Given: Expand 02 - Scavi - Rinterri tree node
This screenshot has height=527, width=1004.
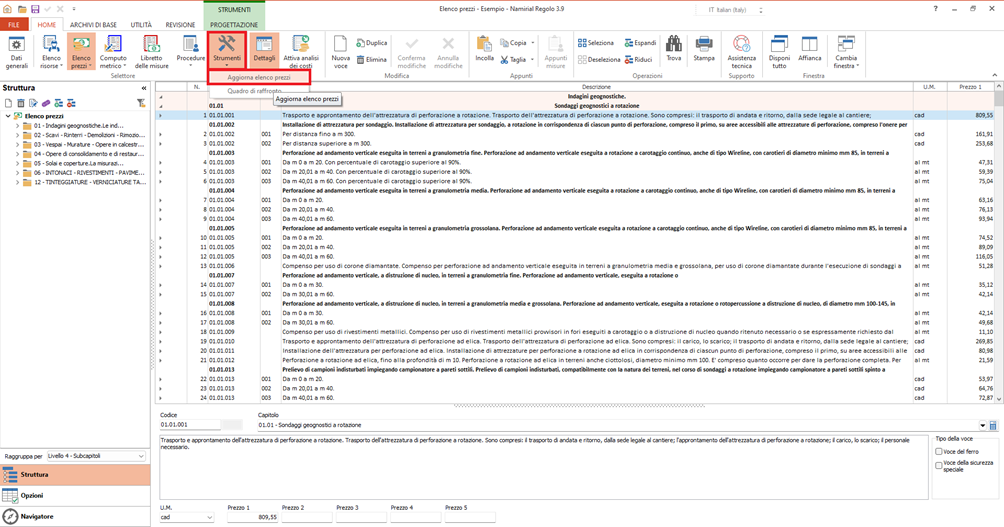Looking at the screenshot, I should click(x=17, y=135).
